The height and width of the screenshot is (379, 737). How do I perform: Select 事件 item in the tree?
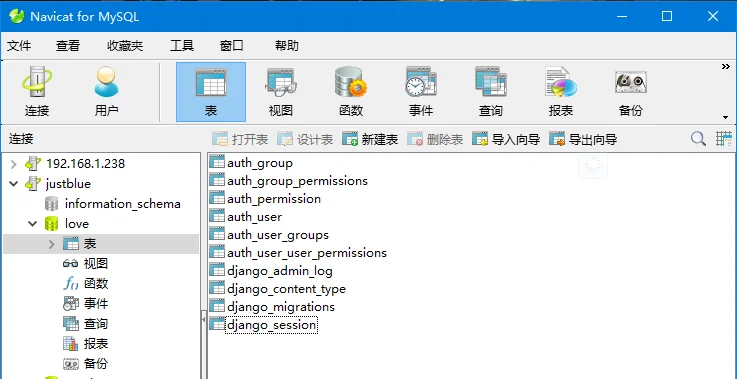point(96,304)
